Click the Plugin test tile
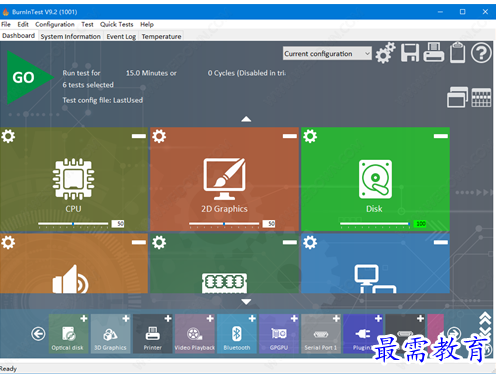496x381 pixels. pos(363,334)
